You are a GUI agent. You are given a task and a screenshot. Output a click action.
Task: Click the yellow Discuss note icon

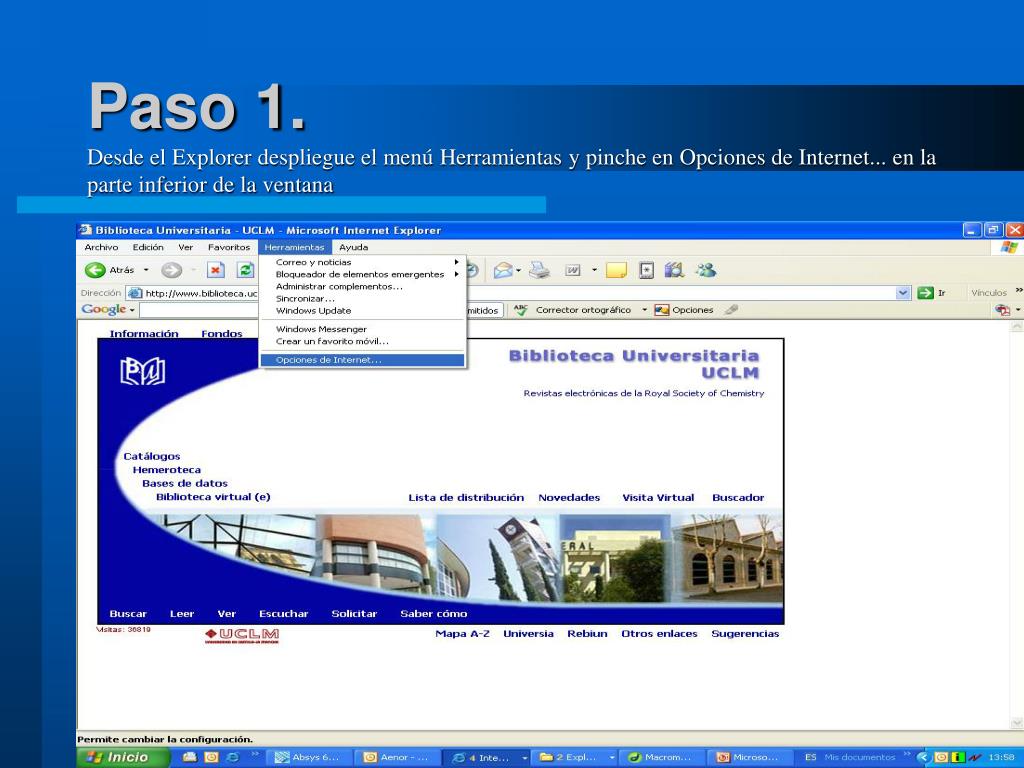click(x=616, y=270)
